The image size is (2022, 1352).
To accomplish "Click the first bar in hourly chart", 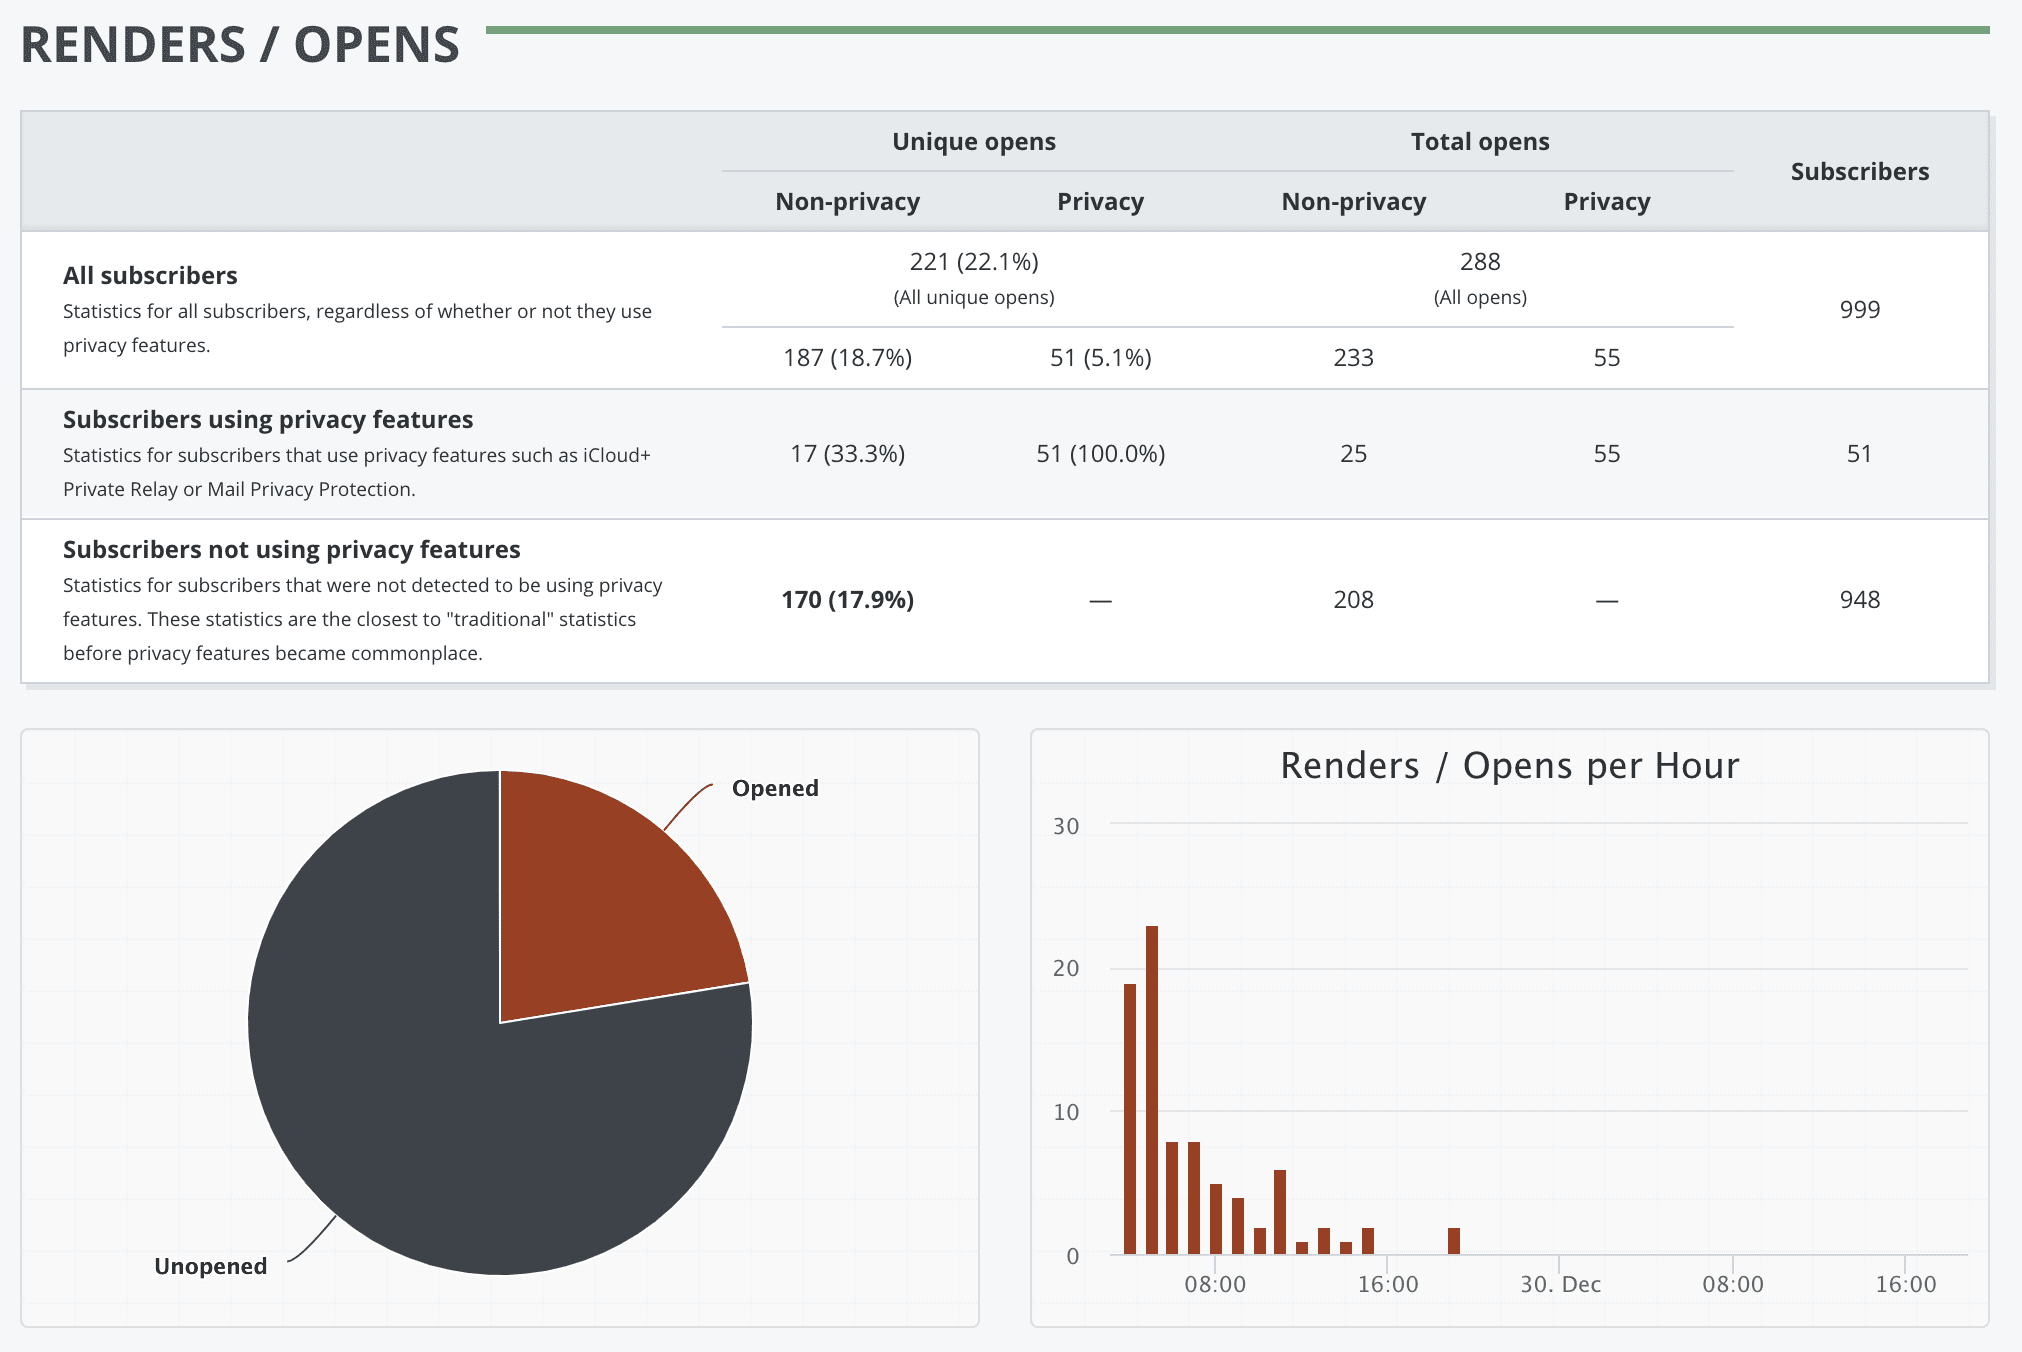I will coord(1130,1120).
